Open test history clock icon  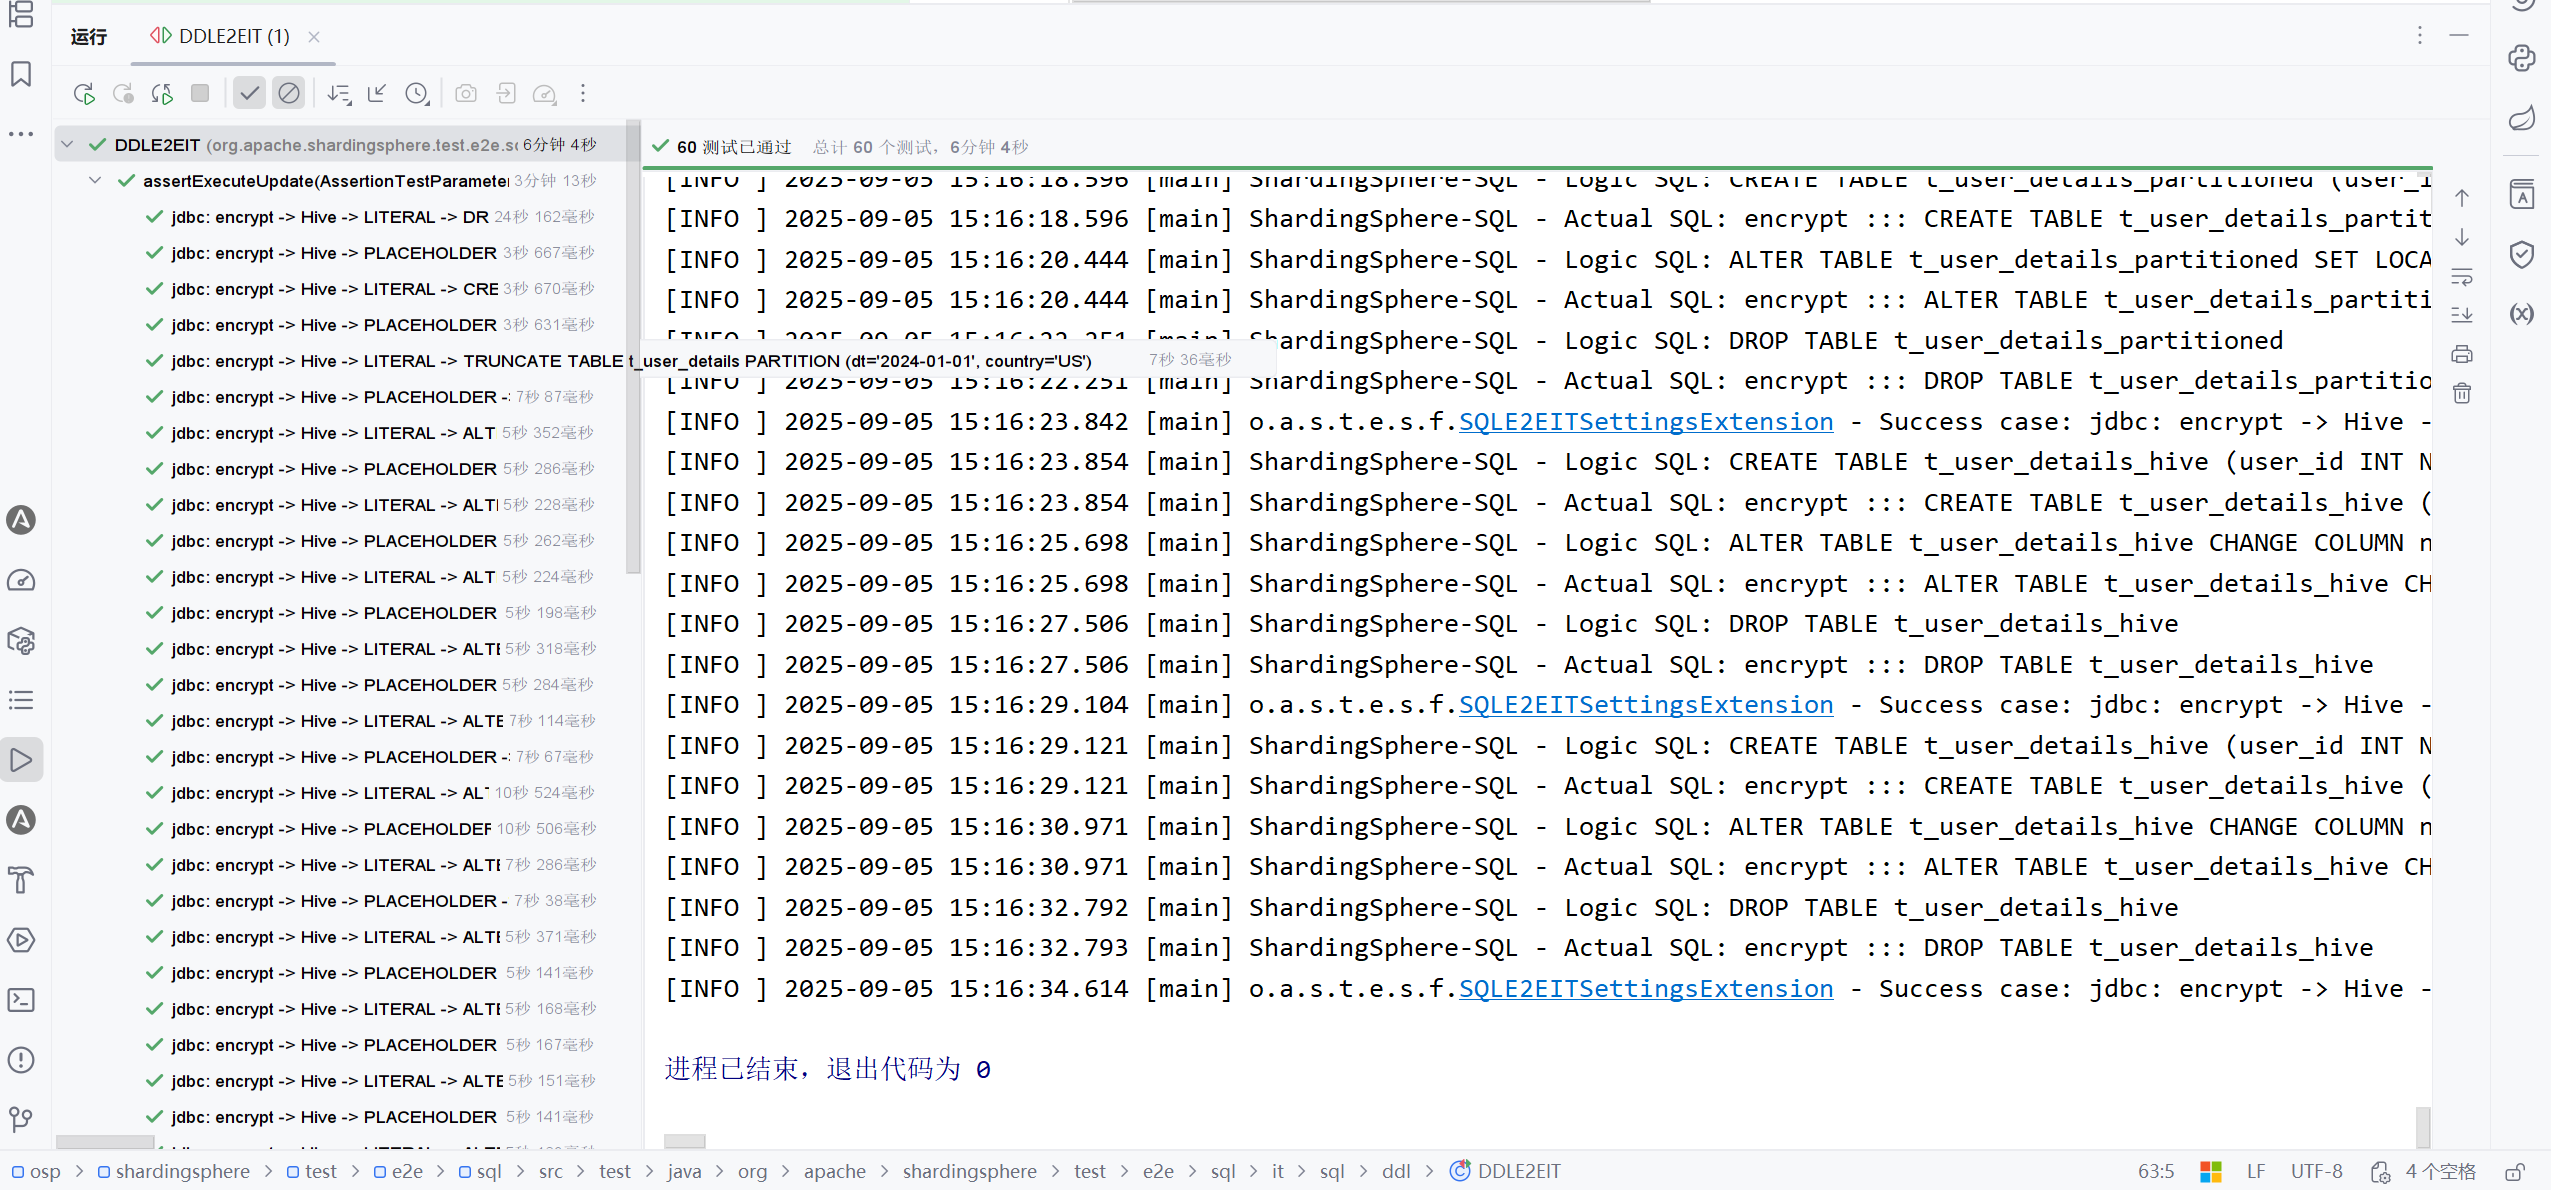417,94
